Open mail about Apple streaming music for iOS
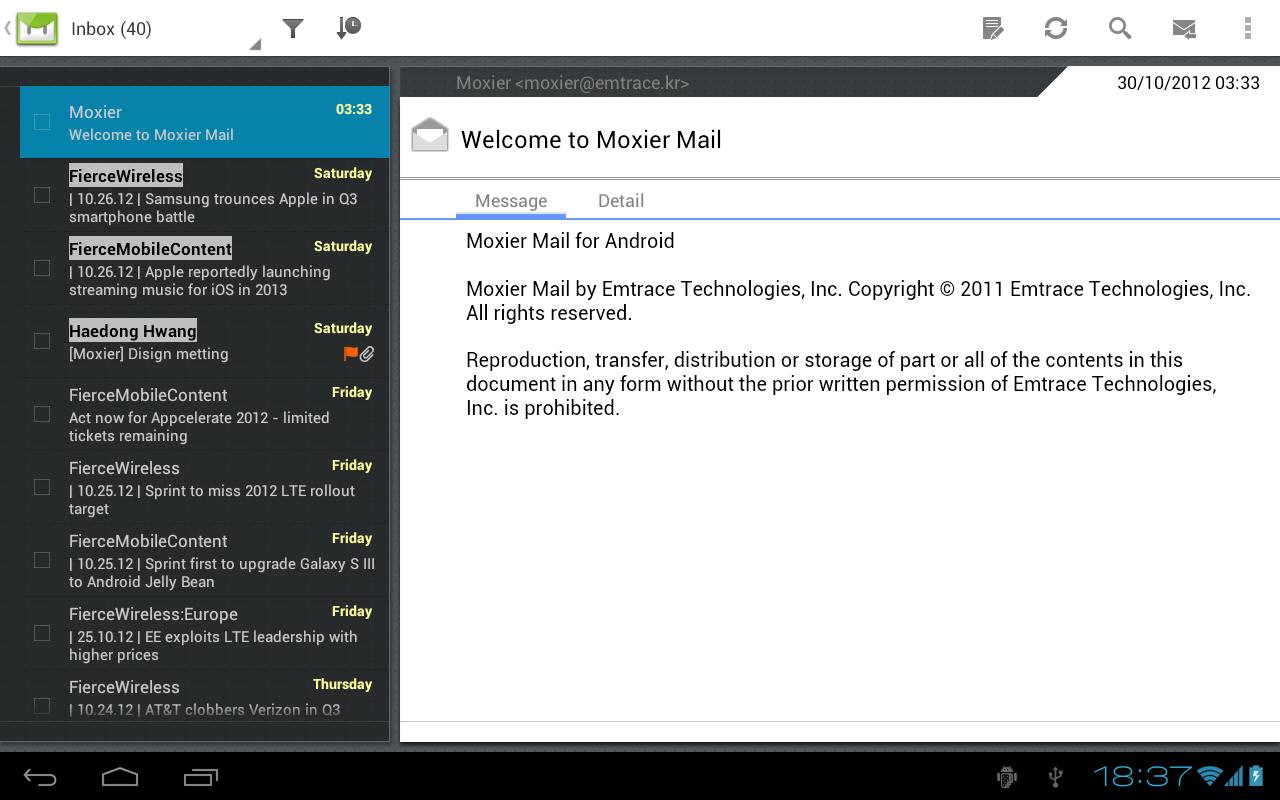Image resolution: width=1280 pixels, height=800 pixels. coord(205,268)
